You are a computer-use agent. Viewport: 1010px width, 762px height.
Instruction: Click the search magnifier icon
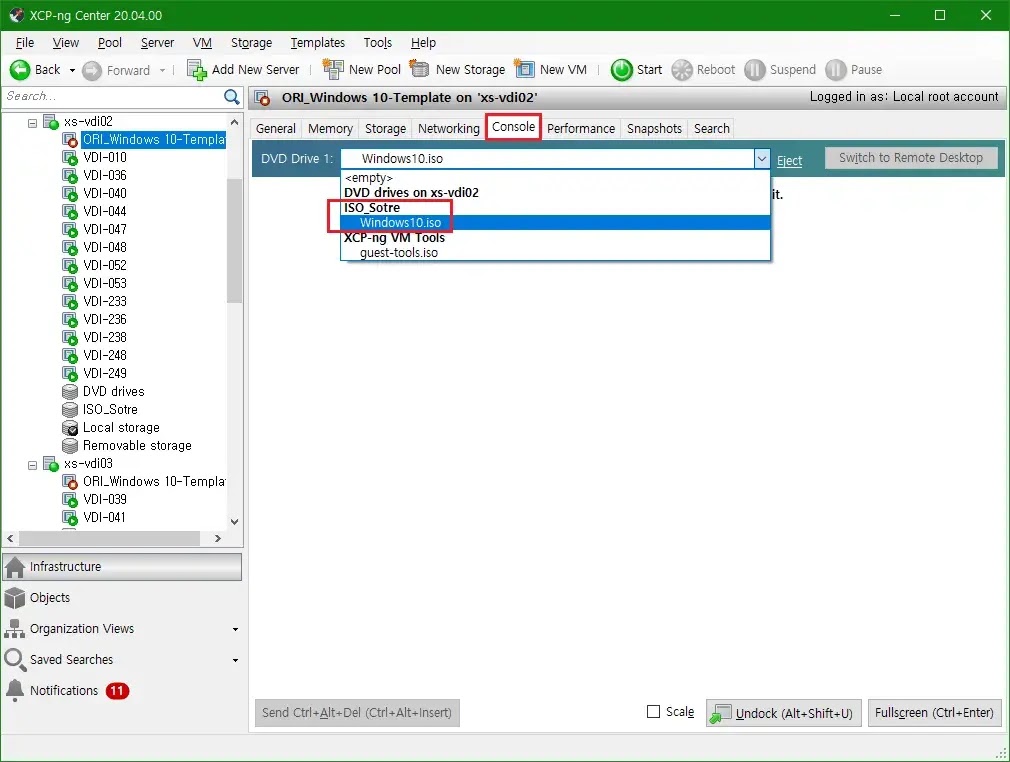231,97
